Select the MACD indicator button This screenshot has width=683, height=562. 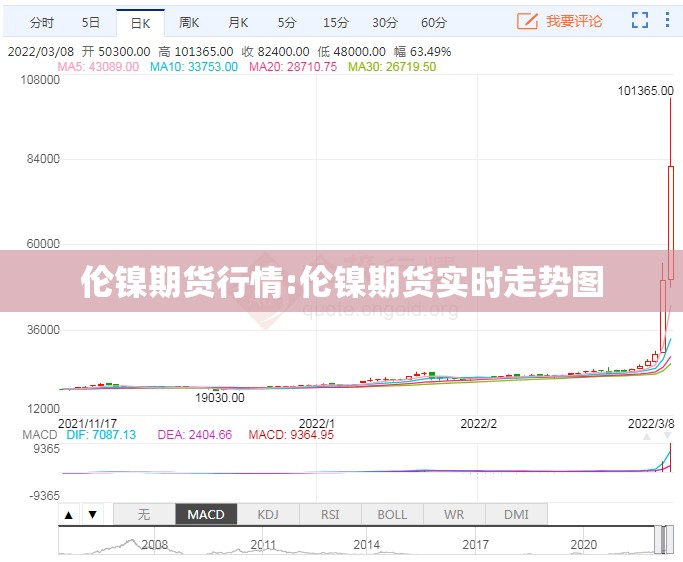point(206,515)
